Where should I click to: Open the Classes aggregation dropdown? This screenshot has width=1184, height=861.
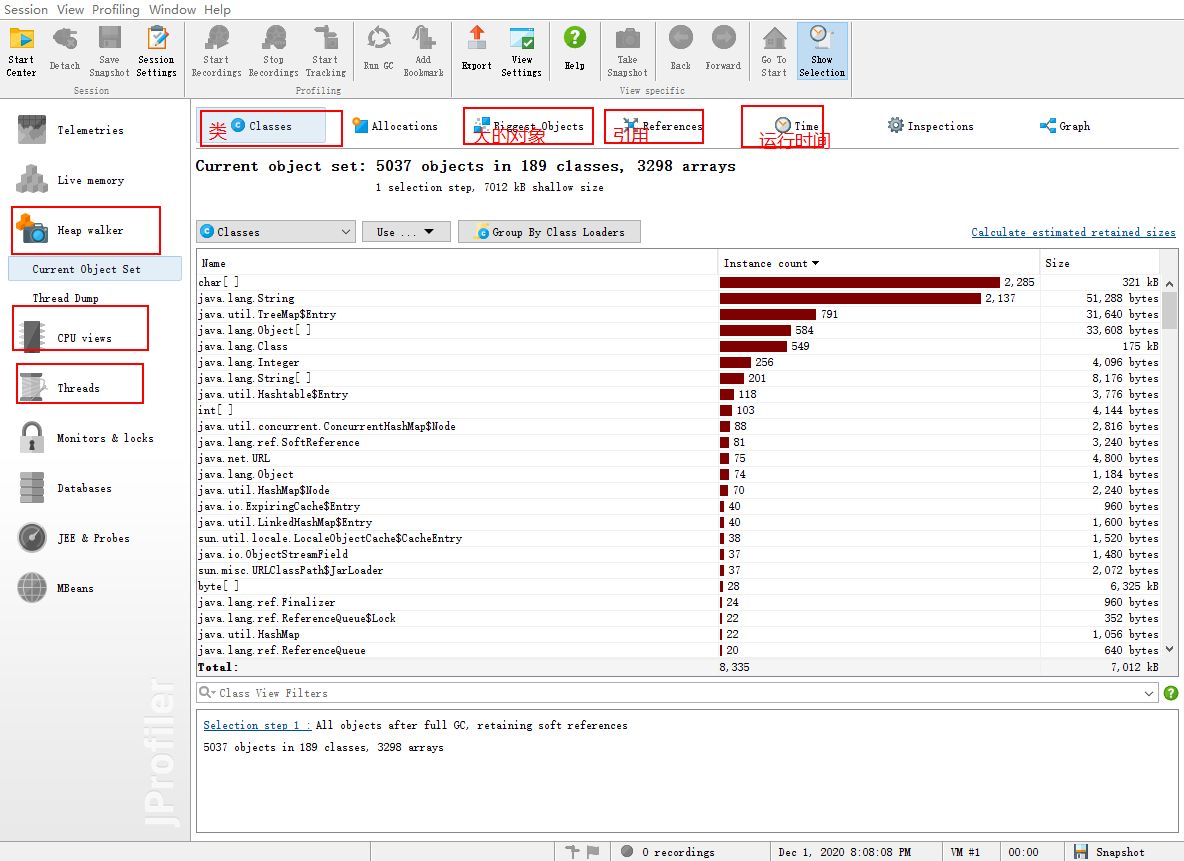click(x=276, y=232)
